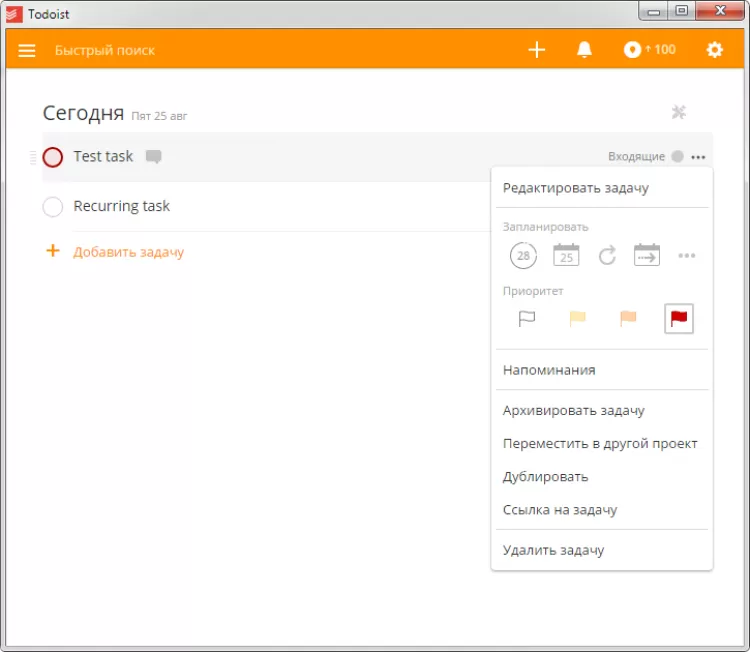
Task: Select Ссылка на задачу entry
Action: click(x=560, y=510)
